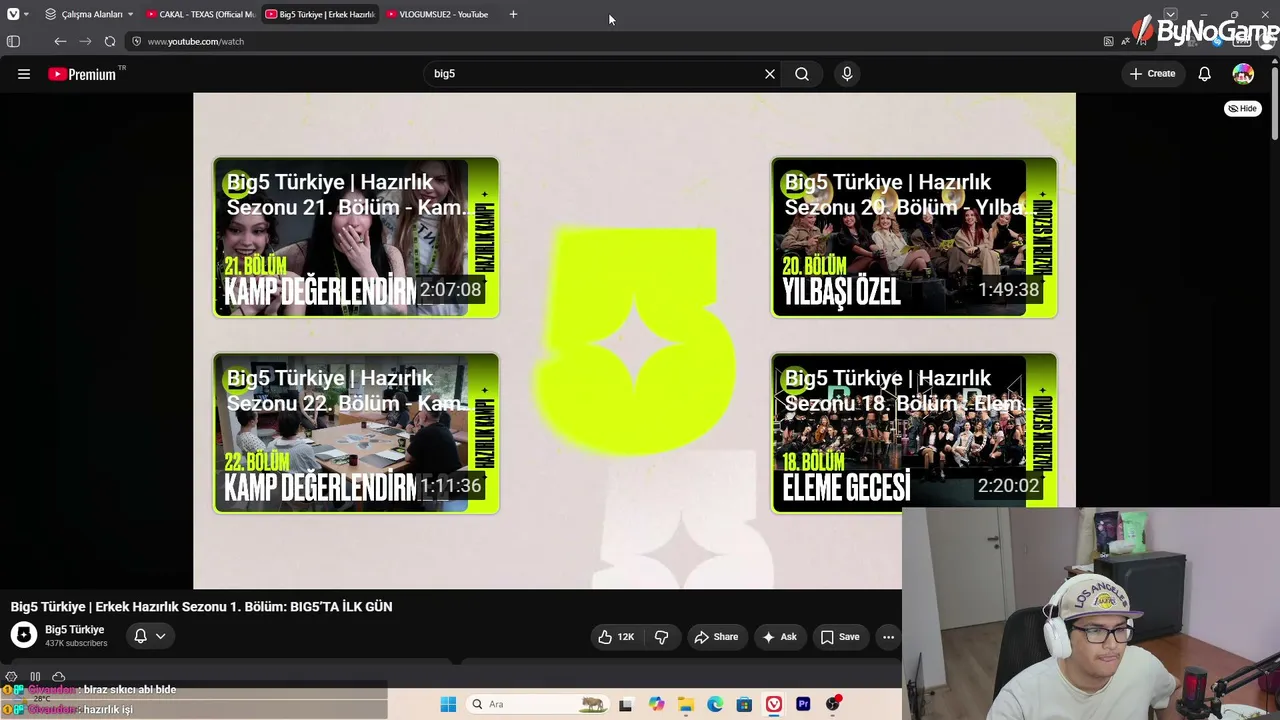Dislike this video
Viewport: 1280px width, 720px height.
point(661,637)
